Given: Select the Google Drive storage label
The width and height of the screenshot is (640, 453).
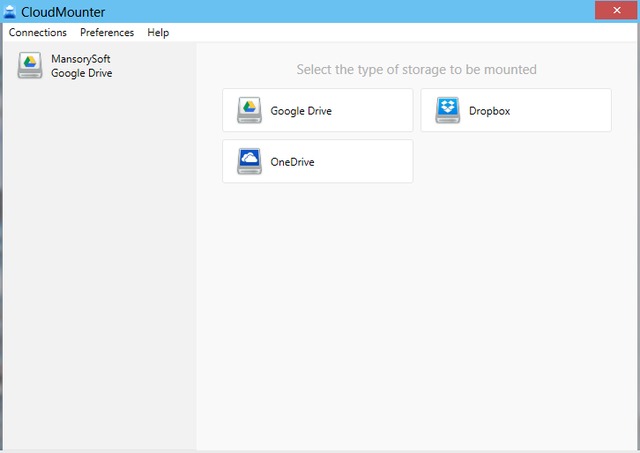Looking at the screenshot, I should (x=301, y=111).
